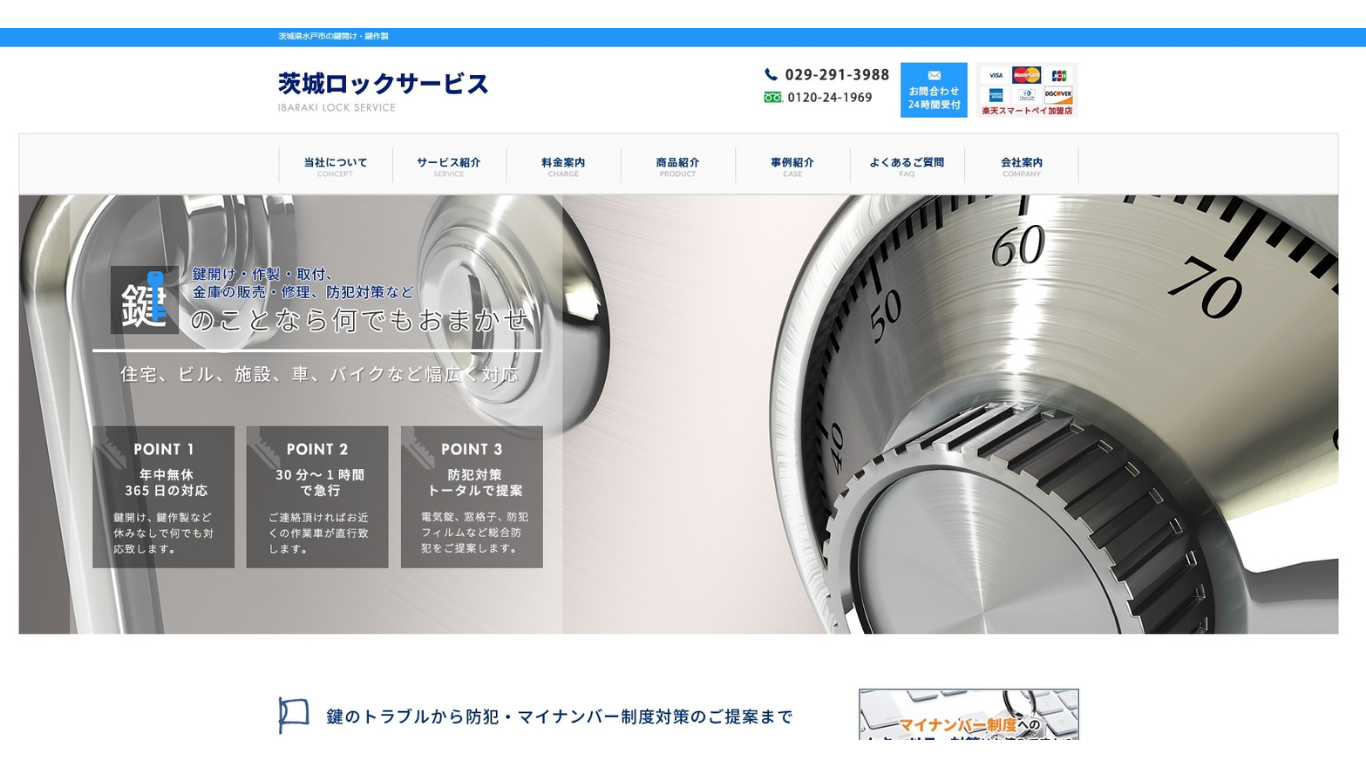Click the JCB card logo
This screenshot has width=1366, height=768.
pos(1059,75)
